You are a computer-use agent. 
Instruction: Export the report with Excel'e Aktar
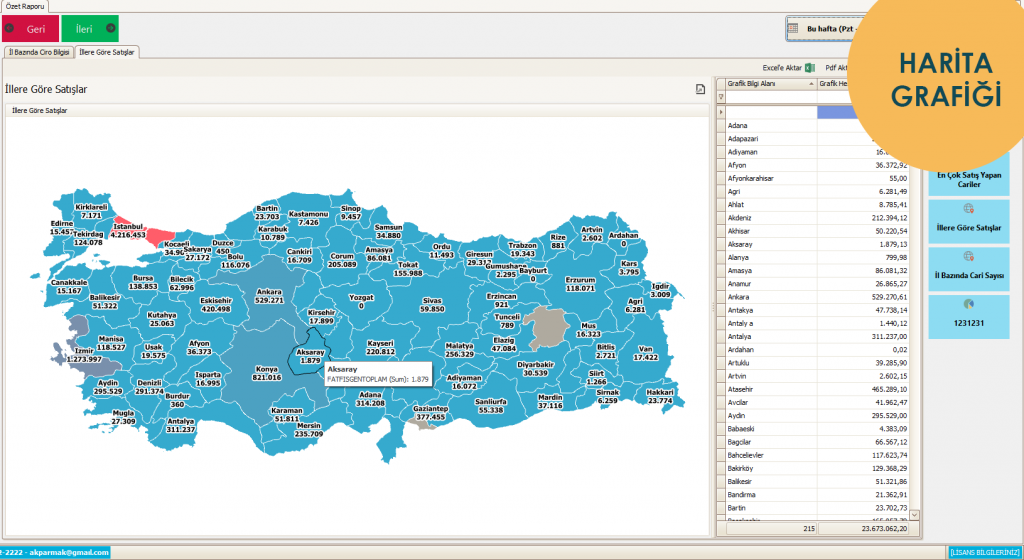click(x=789, y=68)
